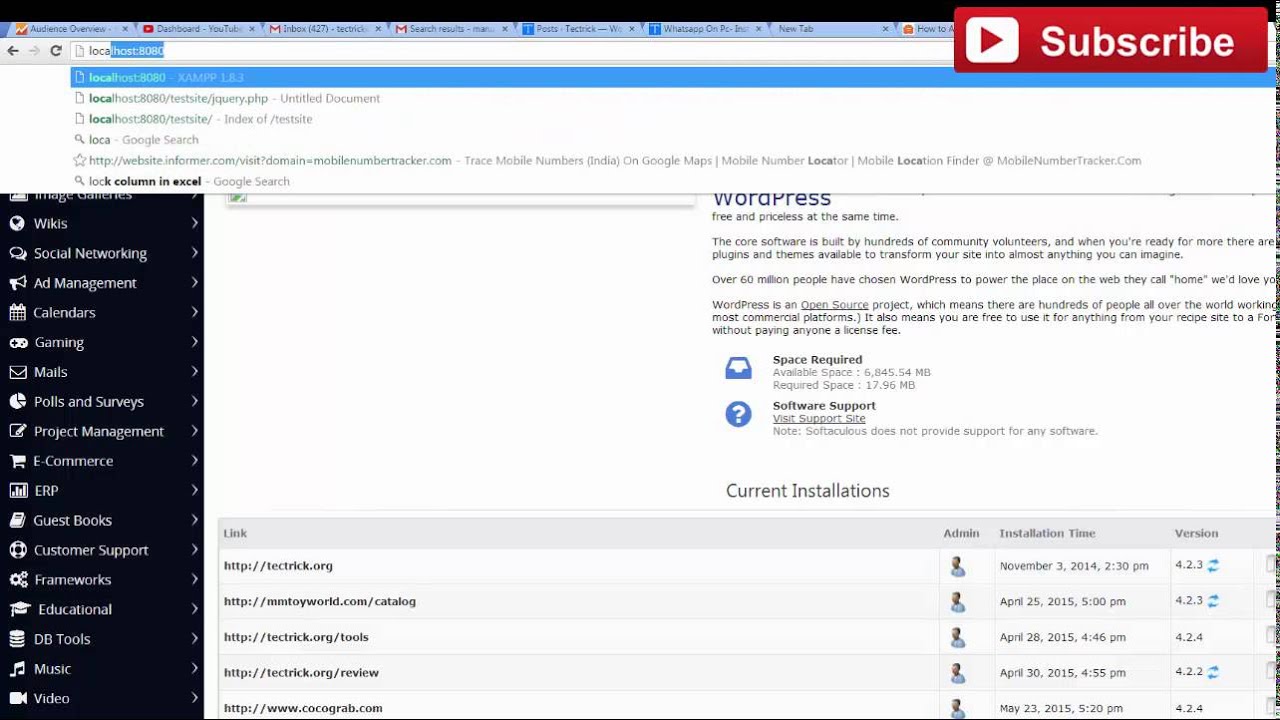The height and width of the screenshot is (720, 1280).
Task: Open the http://www.cocograb.com link
Action: (303, 708)
